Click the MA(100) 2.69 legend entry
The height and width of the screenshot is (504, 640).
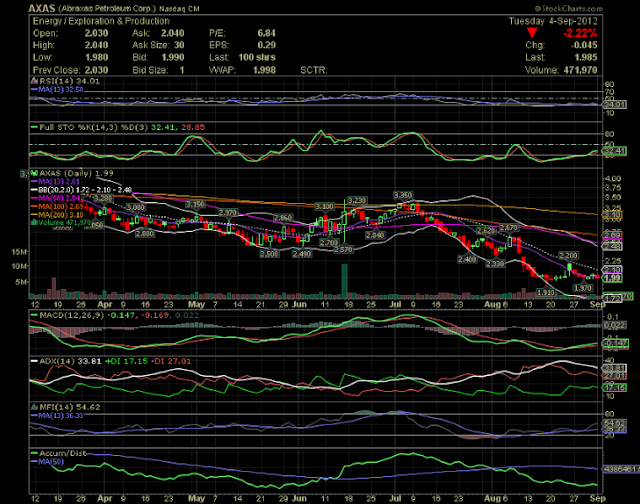click(x=61, y=206)
